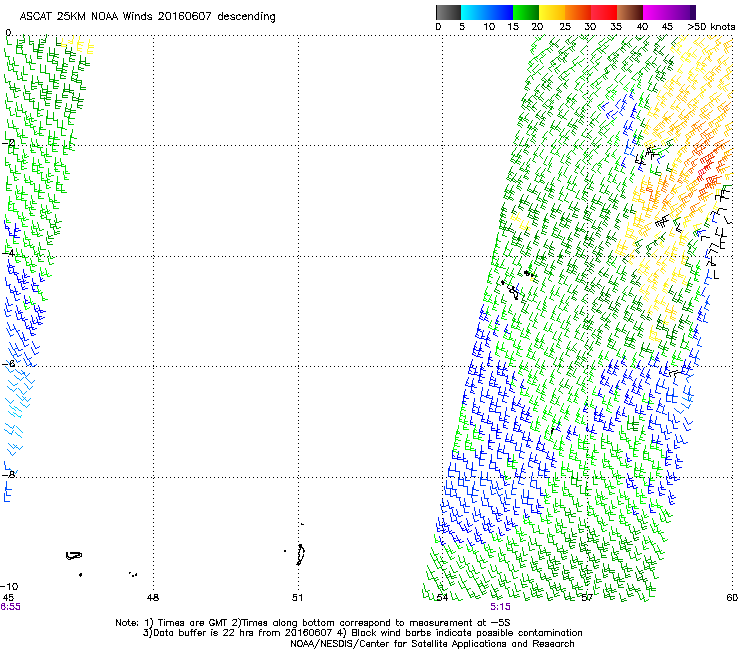Click the gray 0-5 knots legend swatch
This screenshot has height=650, width=740.
coord(448,12)
